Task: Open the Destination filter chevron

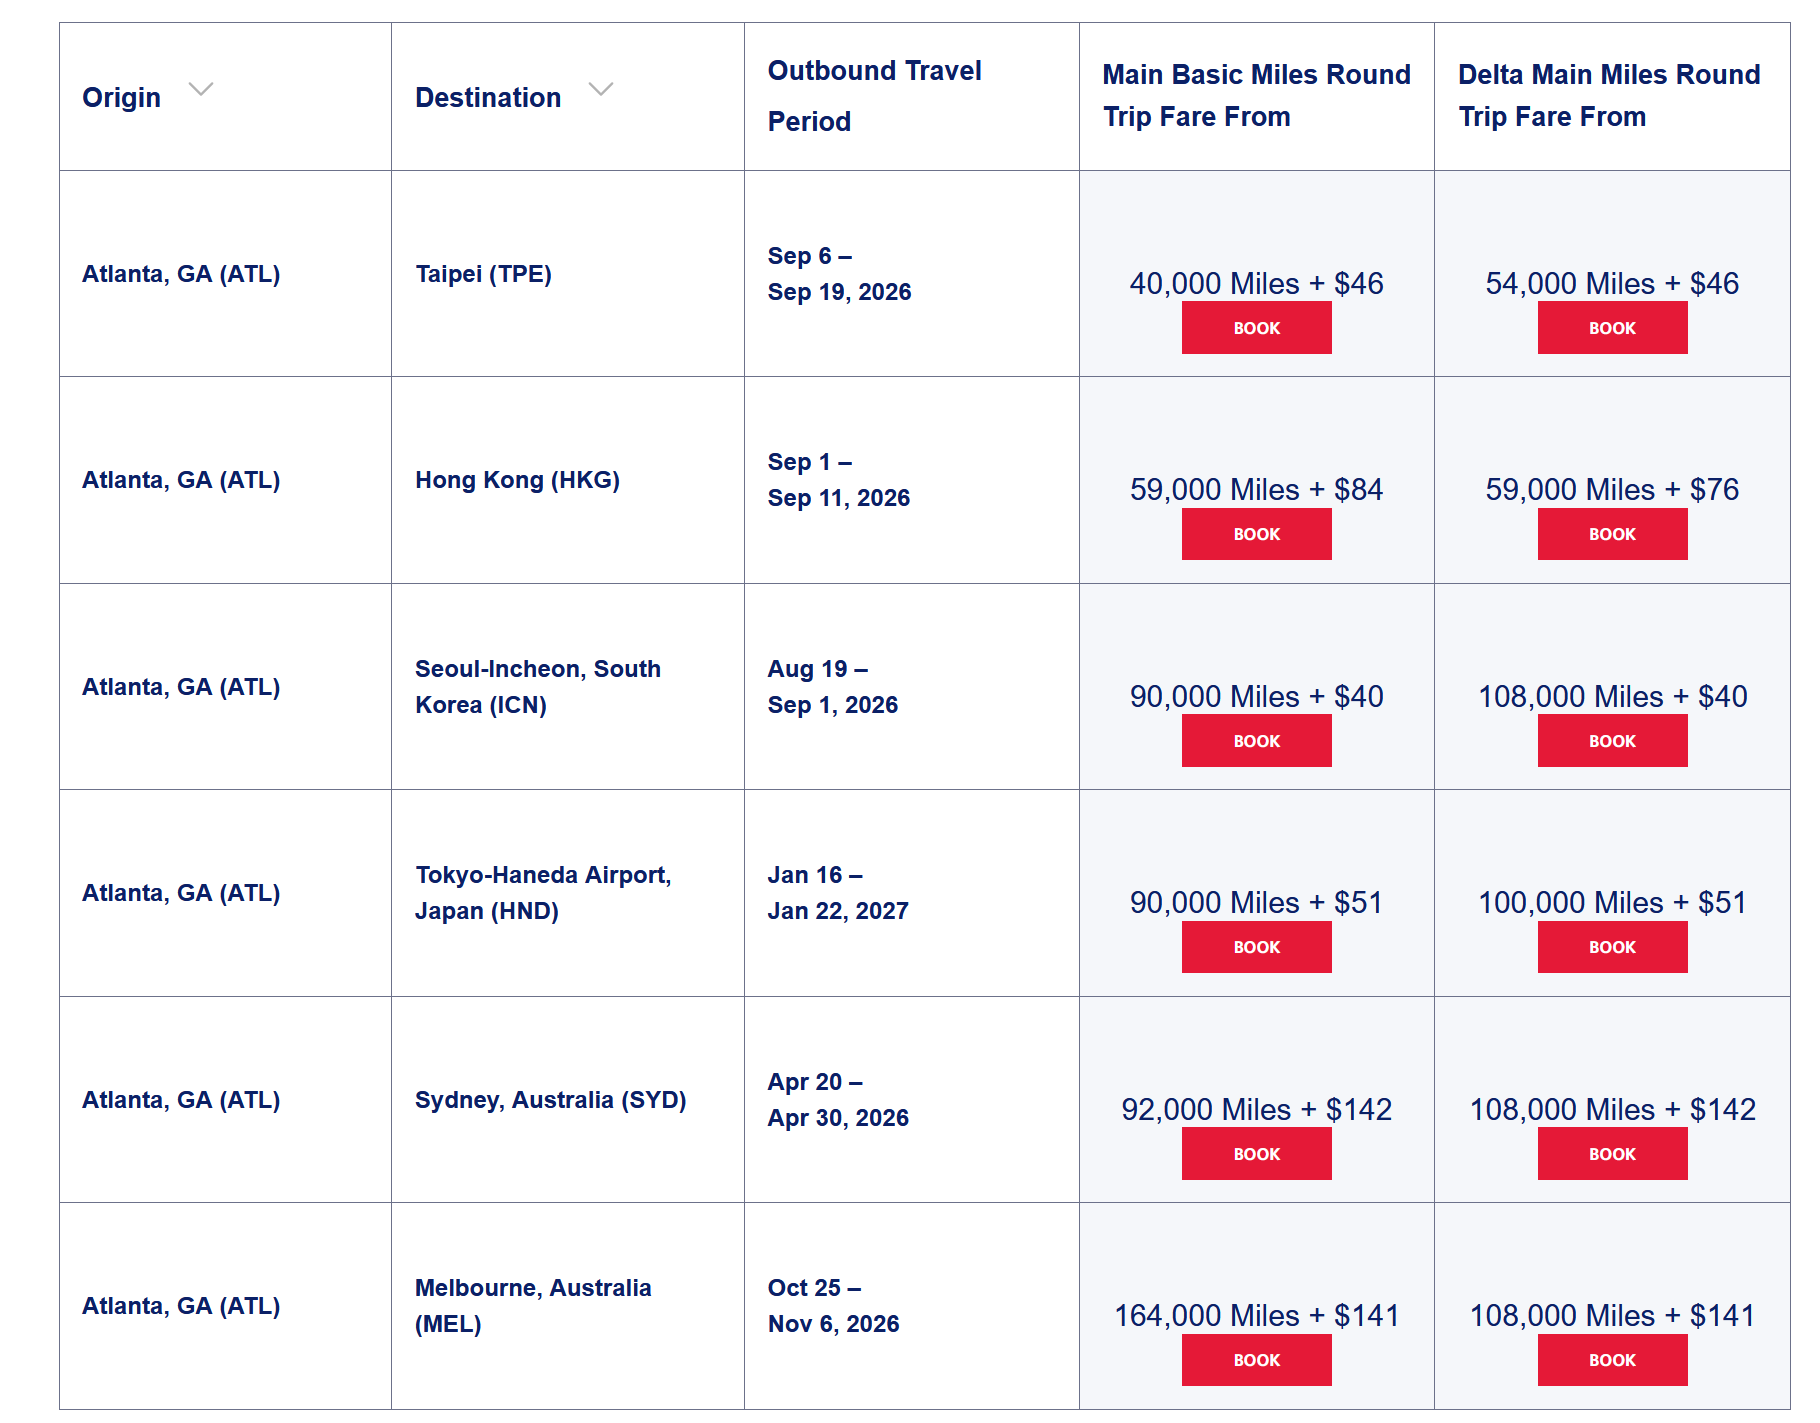Action: coord(600,89)
